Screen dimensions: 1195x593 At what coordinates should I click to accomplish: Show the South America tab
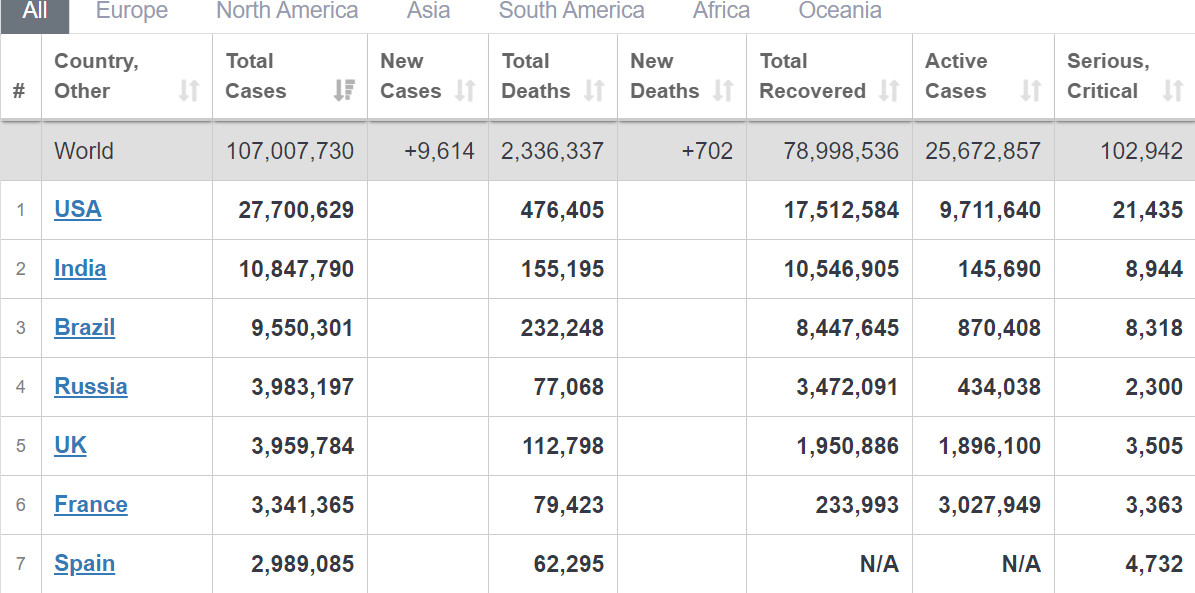coord(571,12)
